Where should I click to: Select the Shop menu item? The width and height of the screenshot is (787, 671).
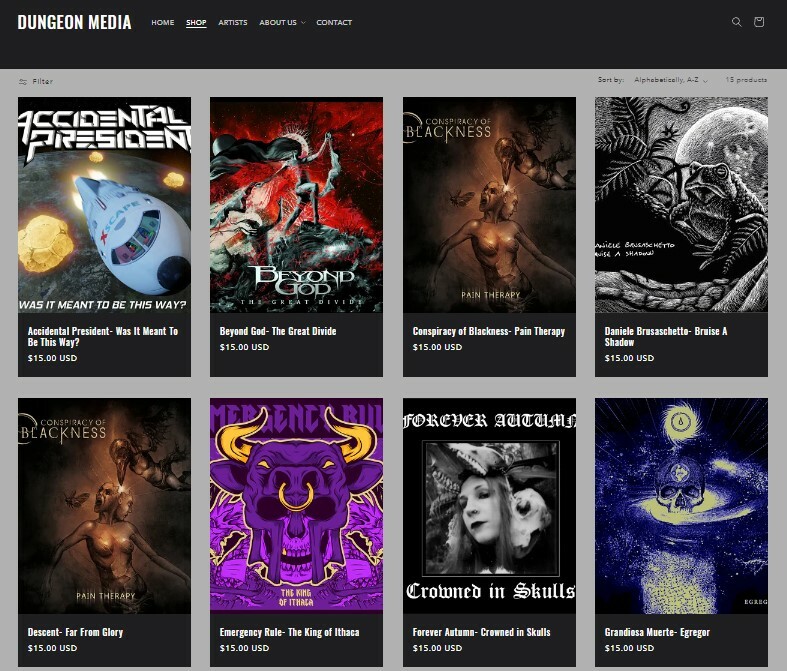click(x=196, y=23)
